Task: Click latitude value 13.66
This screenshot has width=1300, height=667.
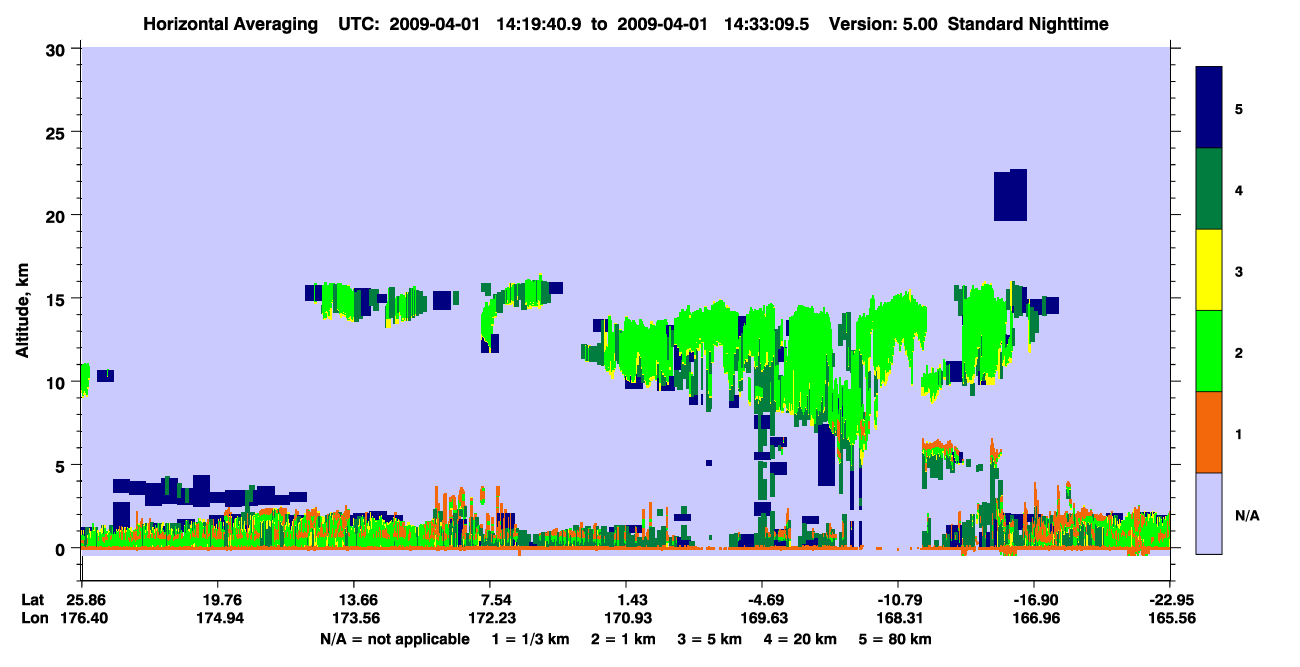Action: coord(354,600)
